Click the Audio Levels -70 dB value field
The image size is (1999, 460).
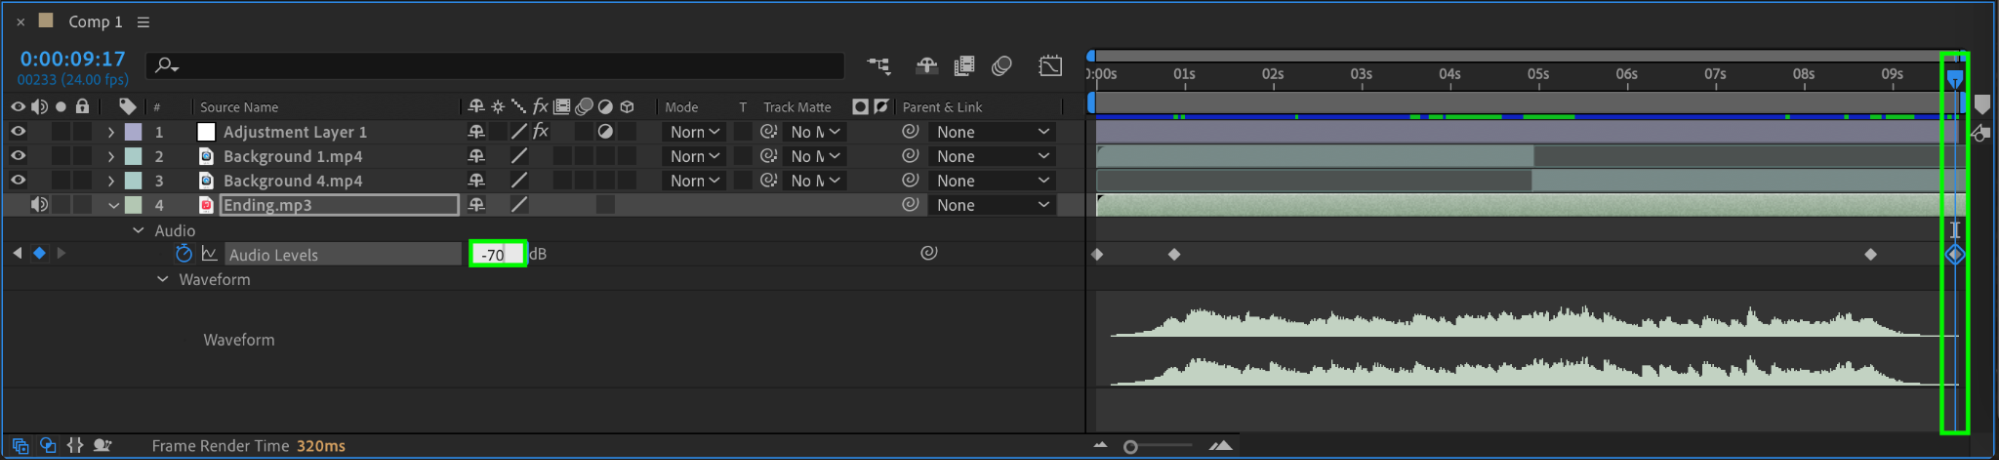pyautogui.click(x=497, y=254)
